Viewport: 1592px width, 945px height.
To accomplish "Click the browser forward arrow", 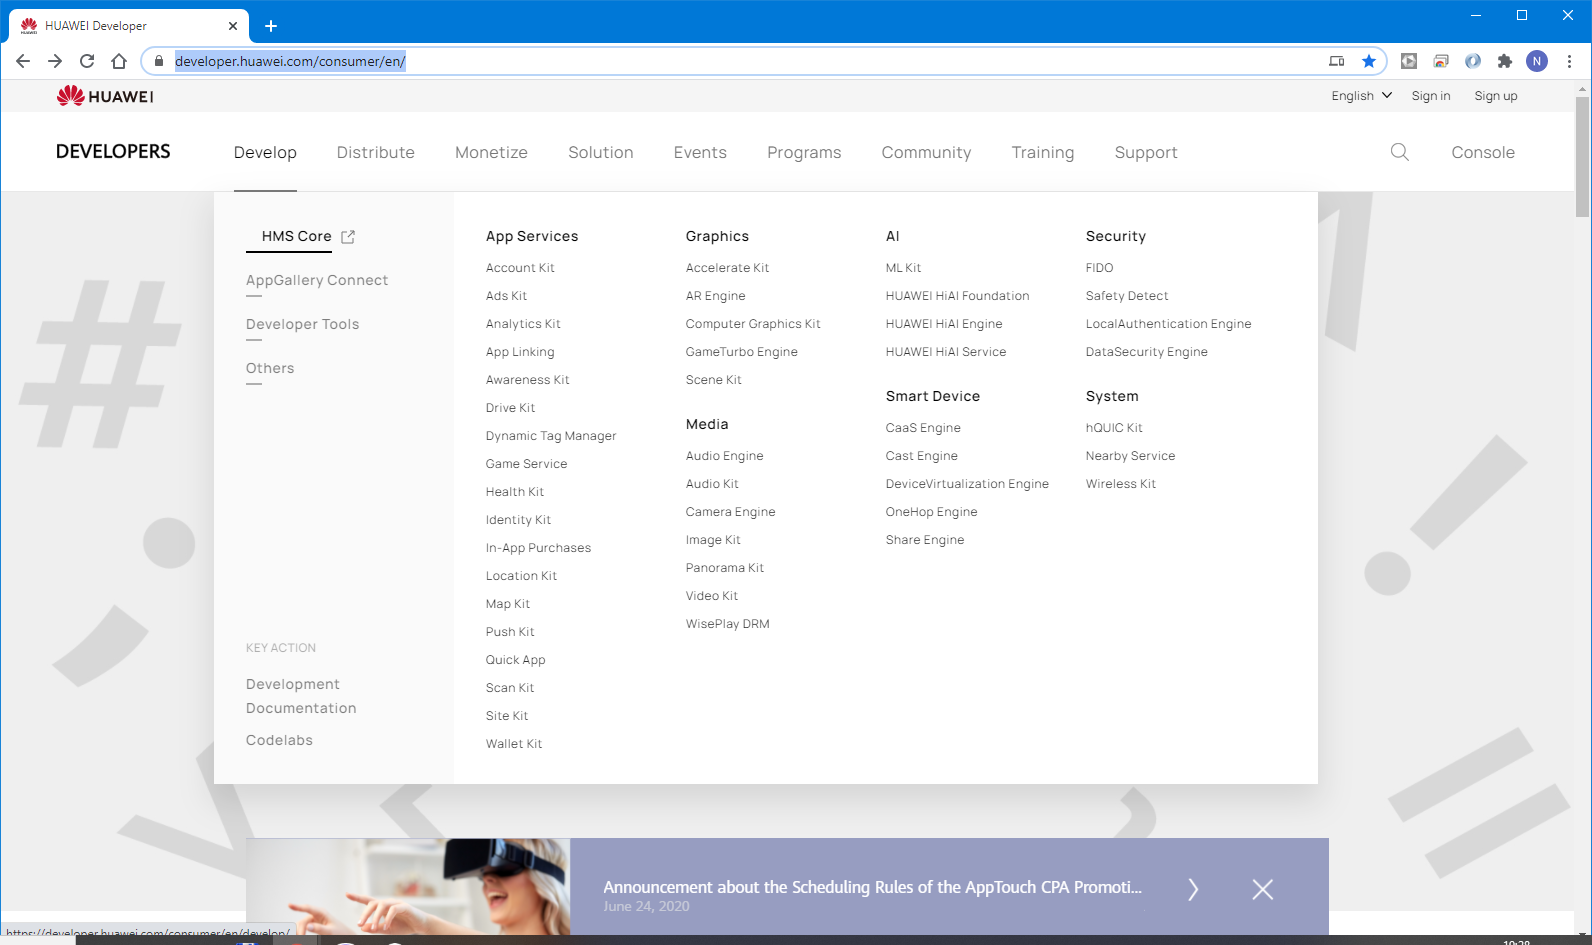I will [55, 61].
